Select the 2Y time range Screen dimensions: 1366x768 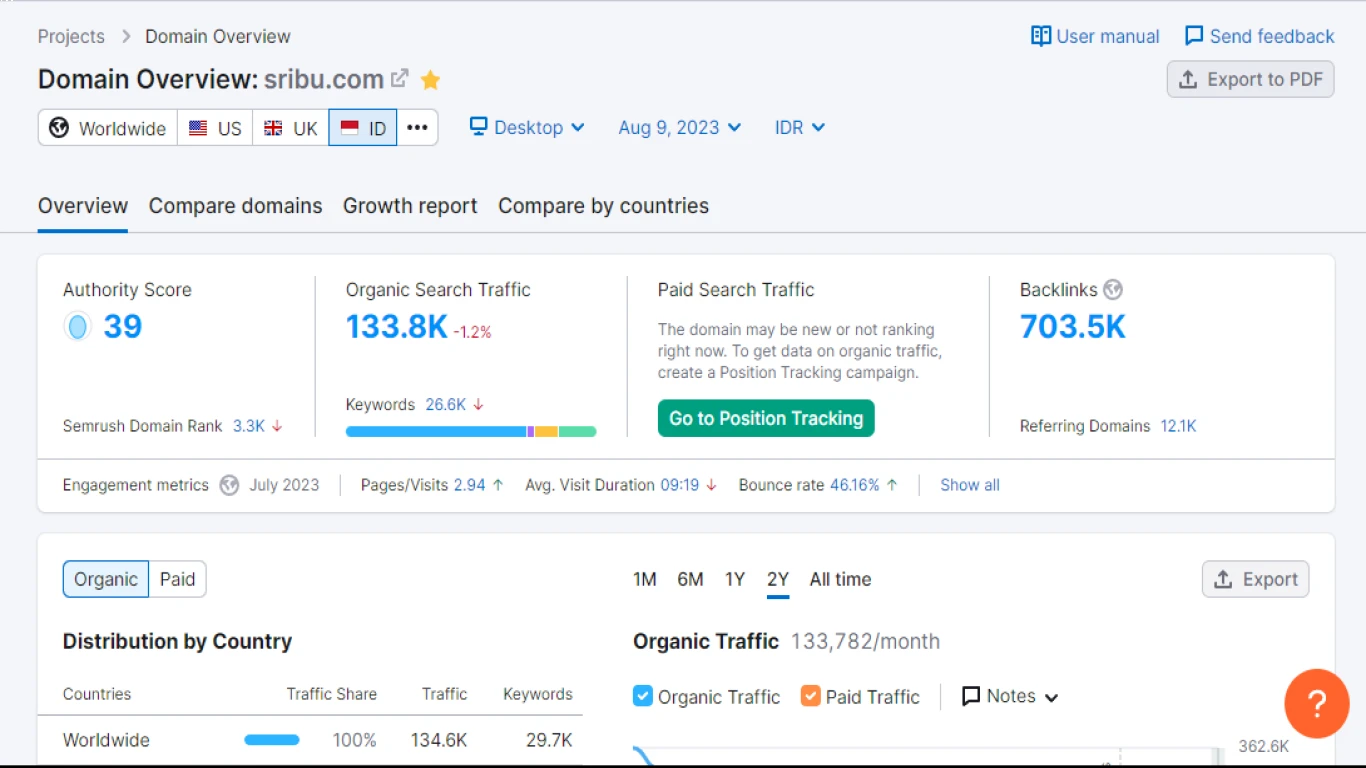(778, 579)
